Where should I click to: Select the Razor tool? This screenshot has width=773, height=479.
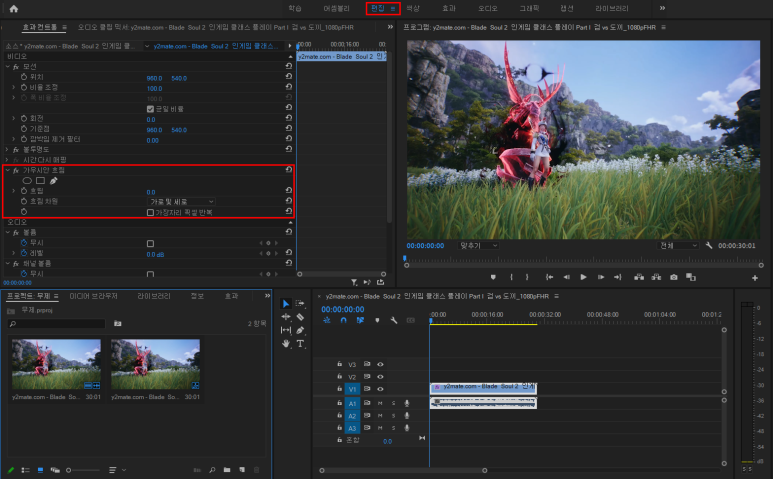point(300,317)
